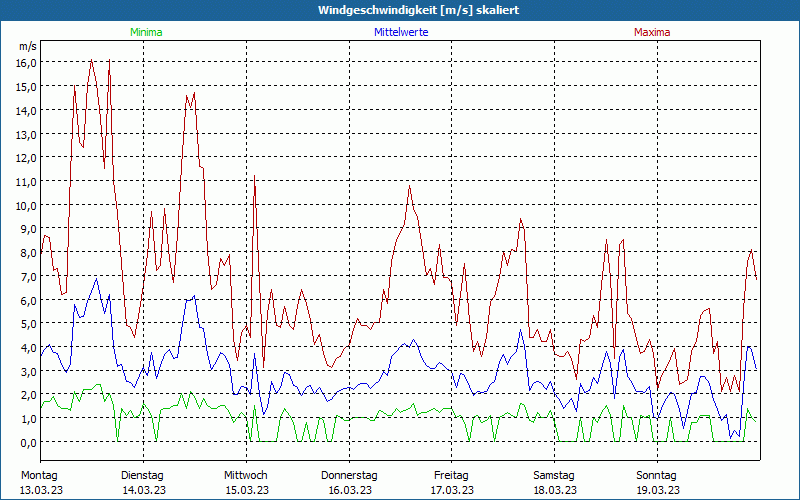
Task: Click the 14,0 y-axis value
Action: coord(28,111)
